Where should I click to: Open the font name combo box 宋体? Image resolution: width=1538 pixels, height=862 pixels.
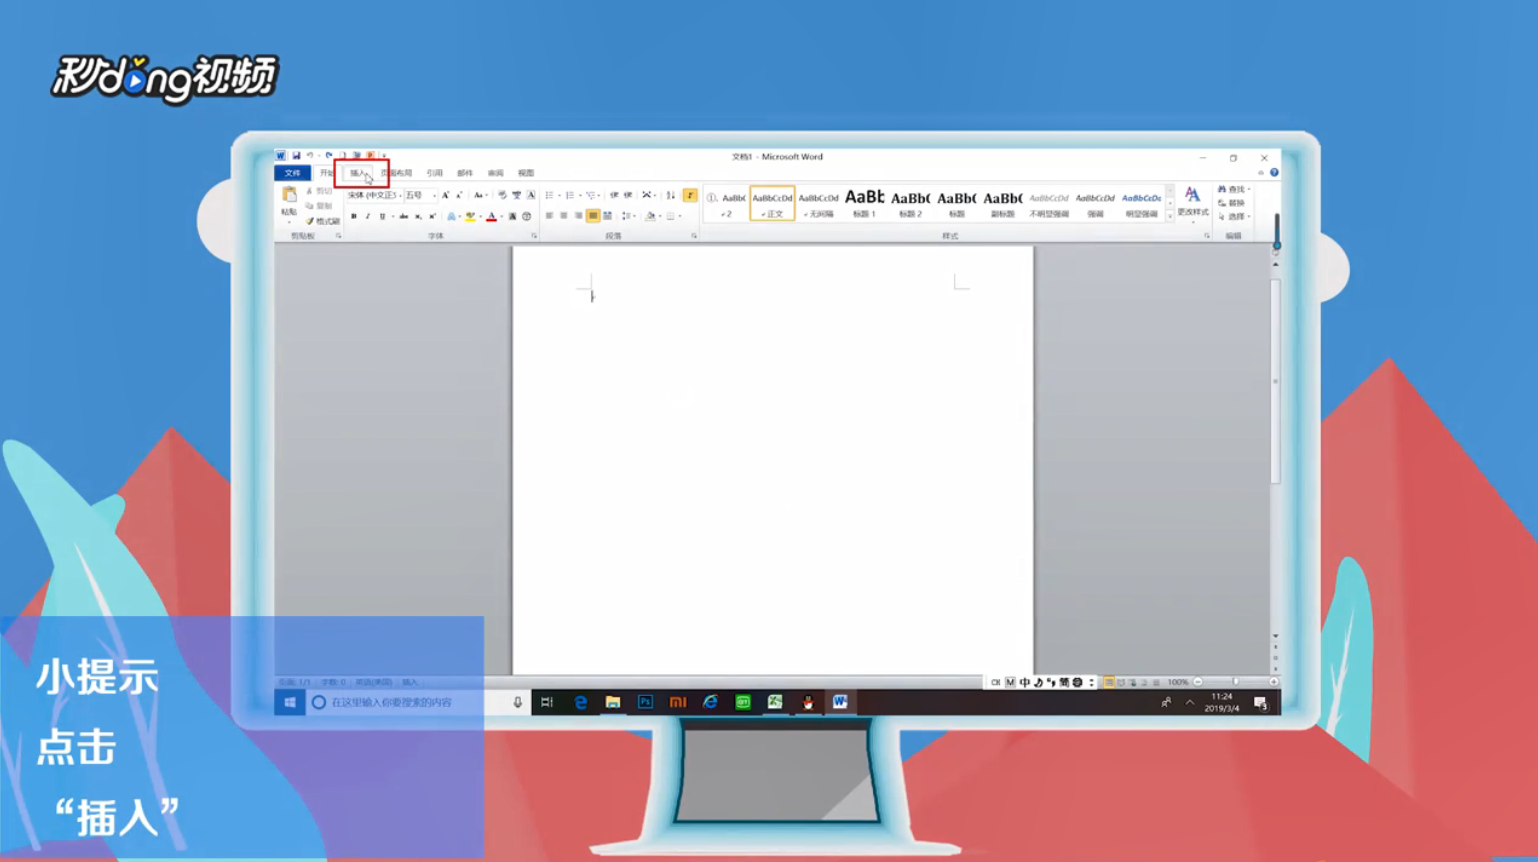374,195
